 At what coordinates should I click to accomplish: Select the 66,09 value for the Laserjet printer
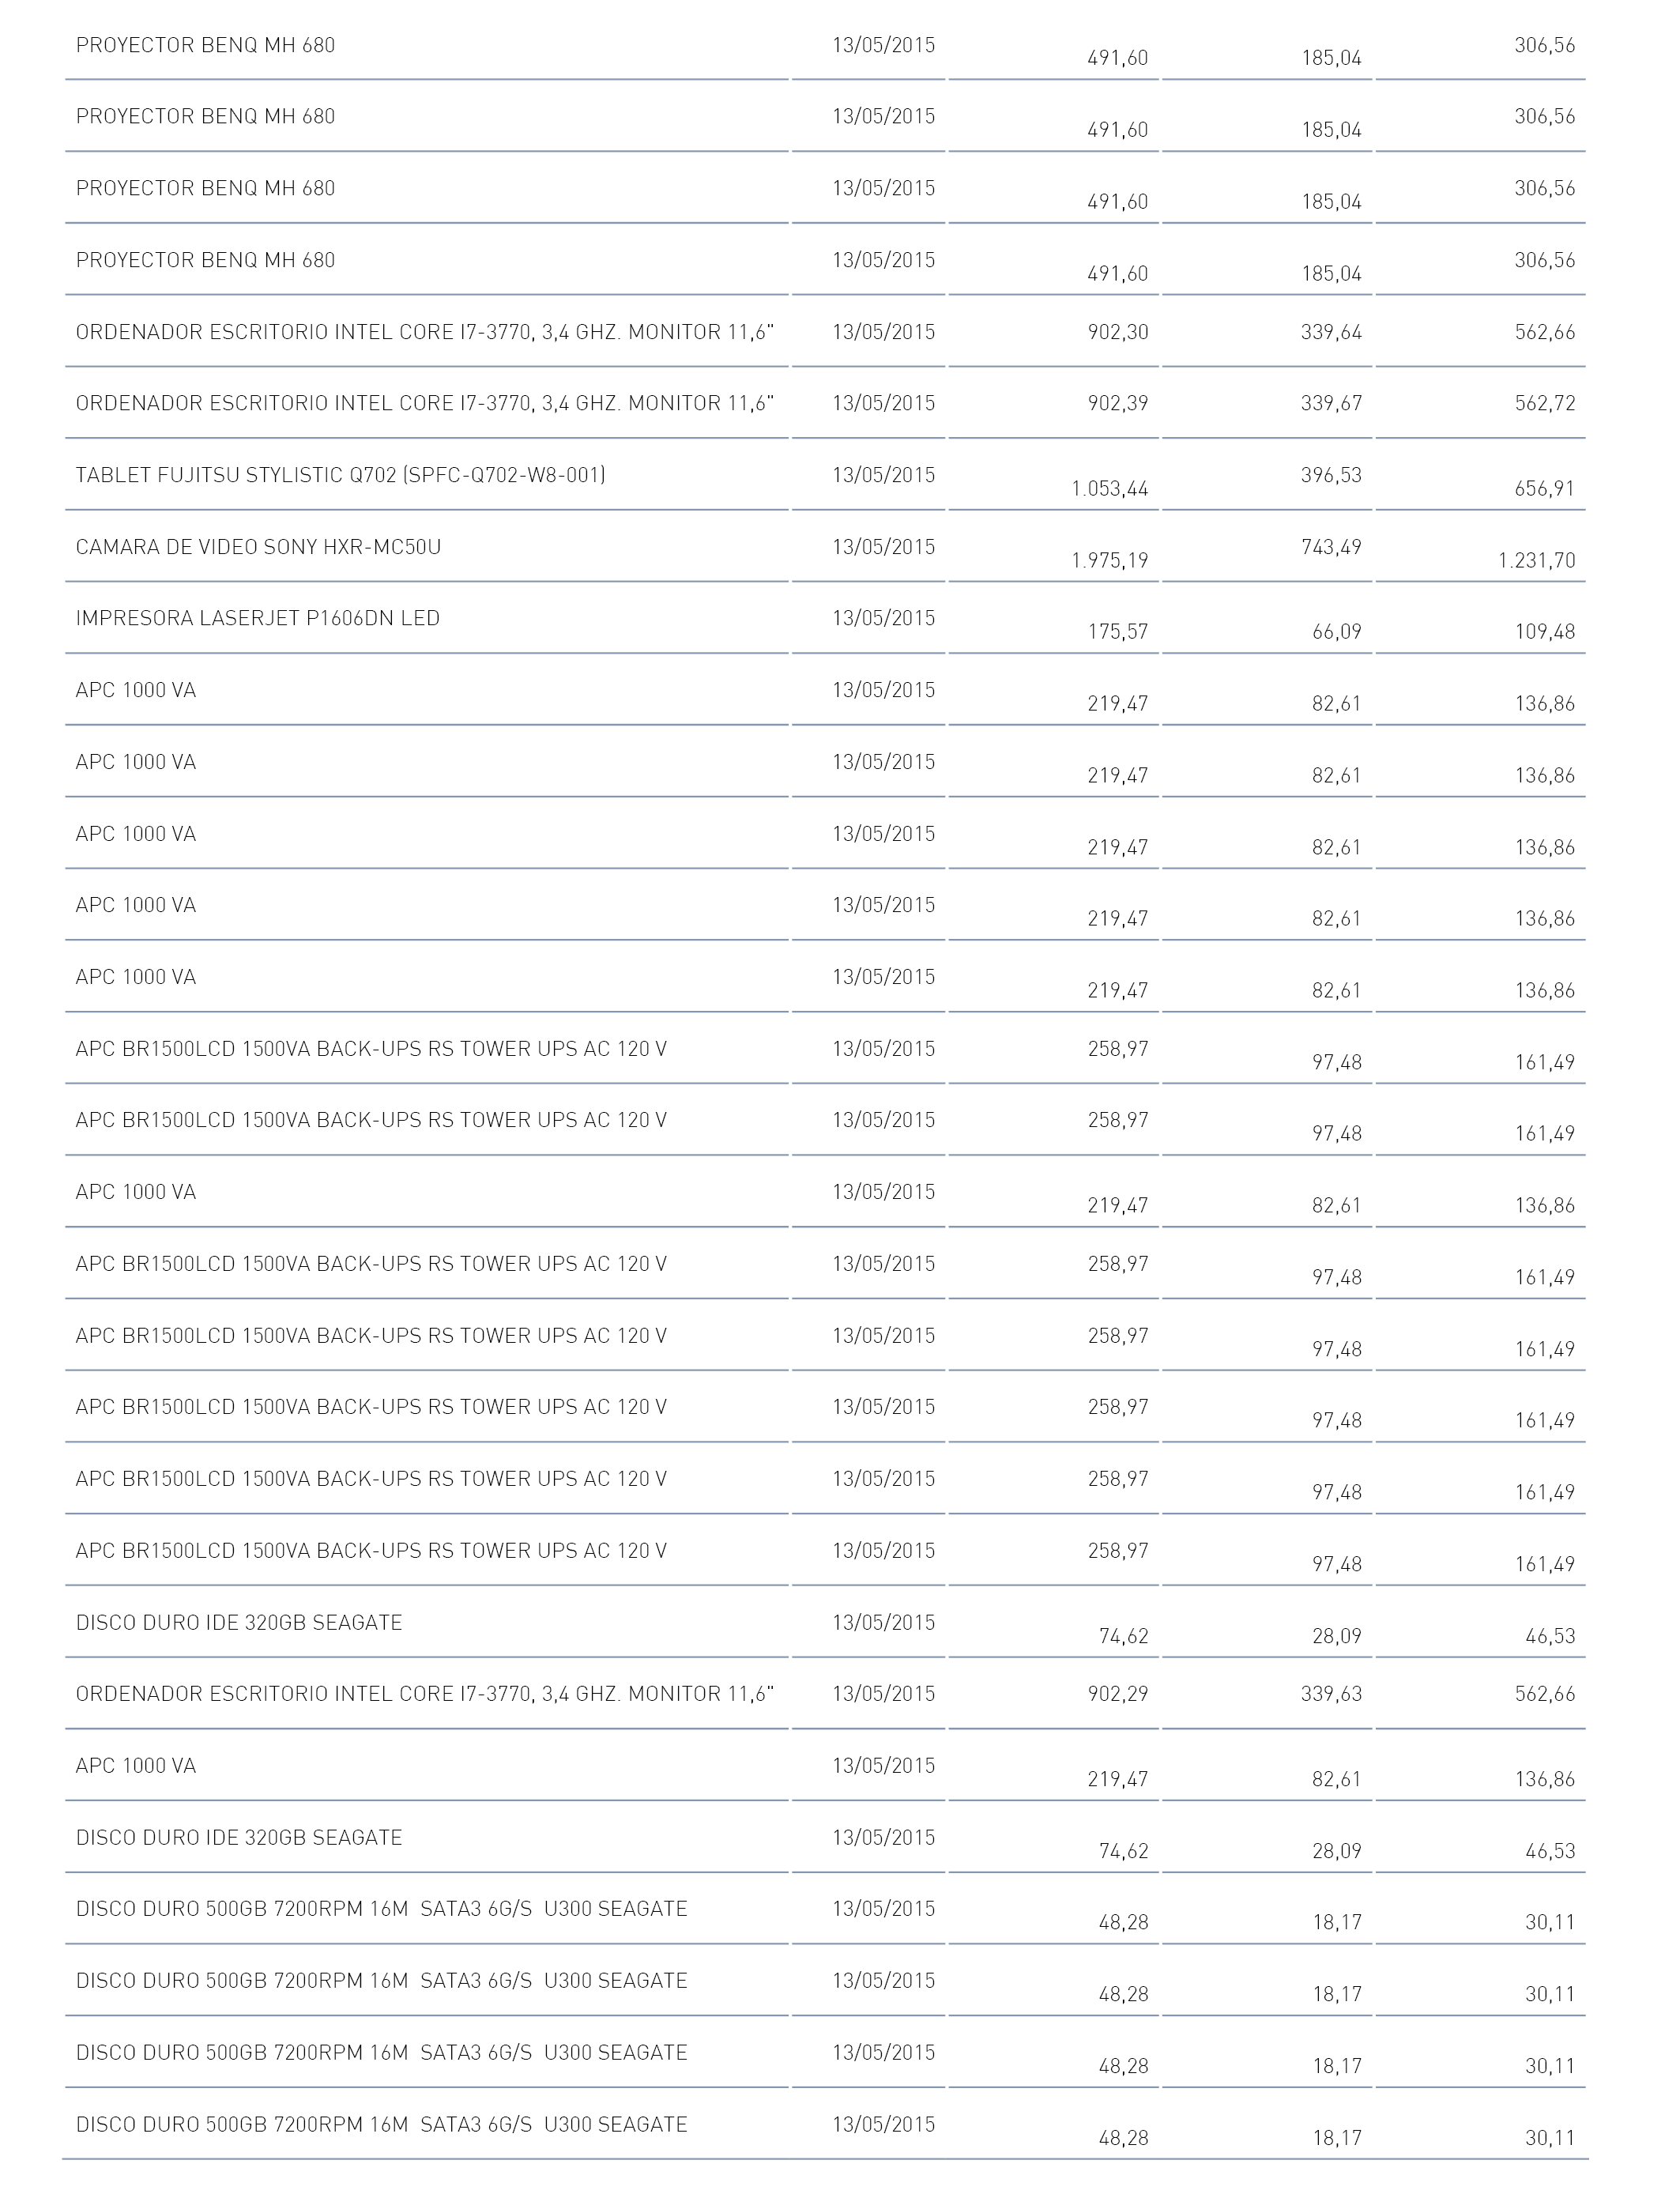tap(1337, 632)
